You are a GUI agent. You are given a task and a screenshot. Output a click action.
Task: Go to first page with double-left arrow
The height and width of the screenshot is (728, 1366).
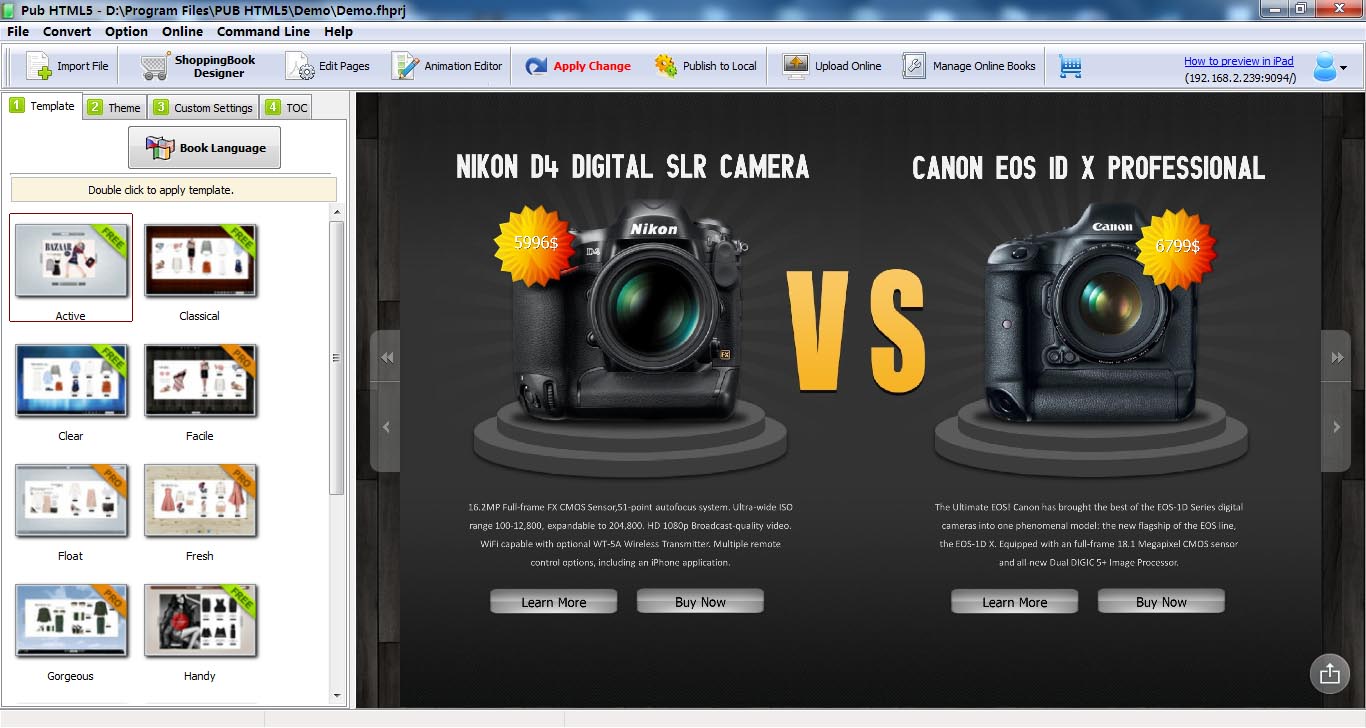386,357
